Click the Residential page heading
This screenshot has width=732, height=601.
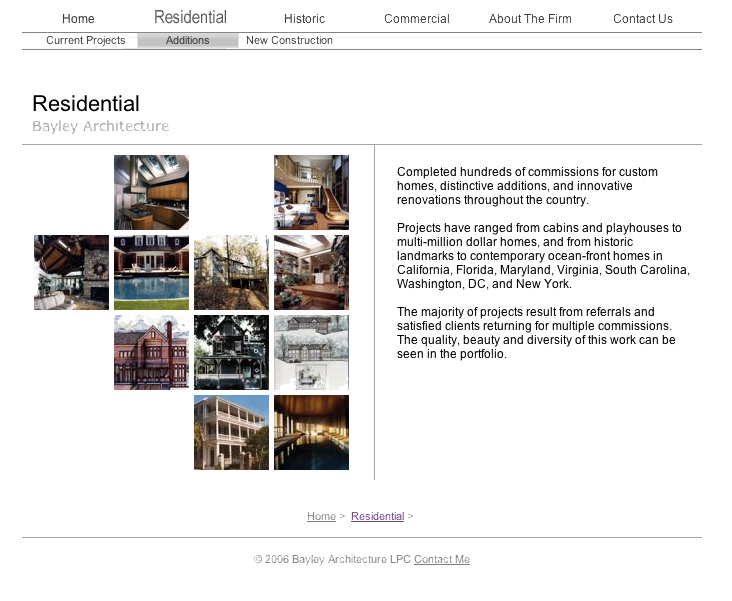click(86, 104)
